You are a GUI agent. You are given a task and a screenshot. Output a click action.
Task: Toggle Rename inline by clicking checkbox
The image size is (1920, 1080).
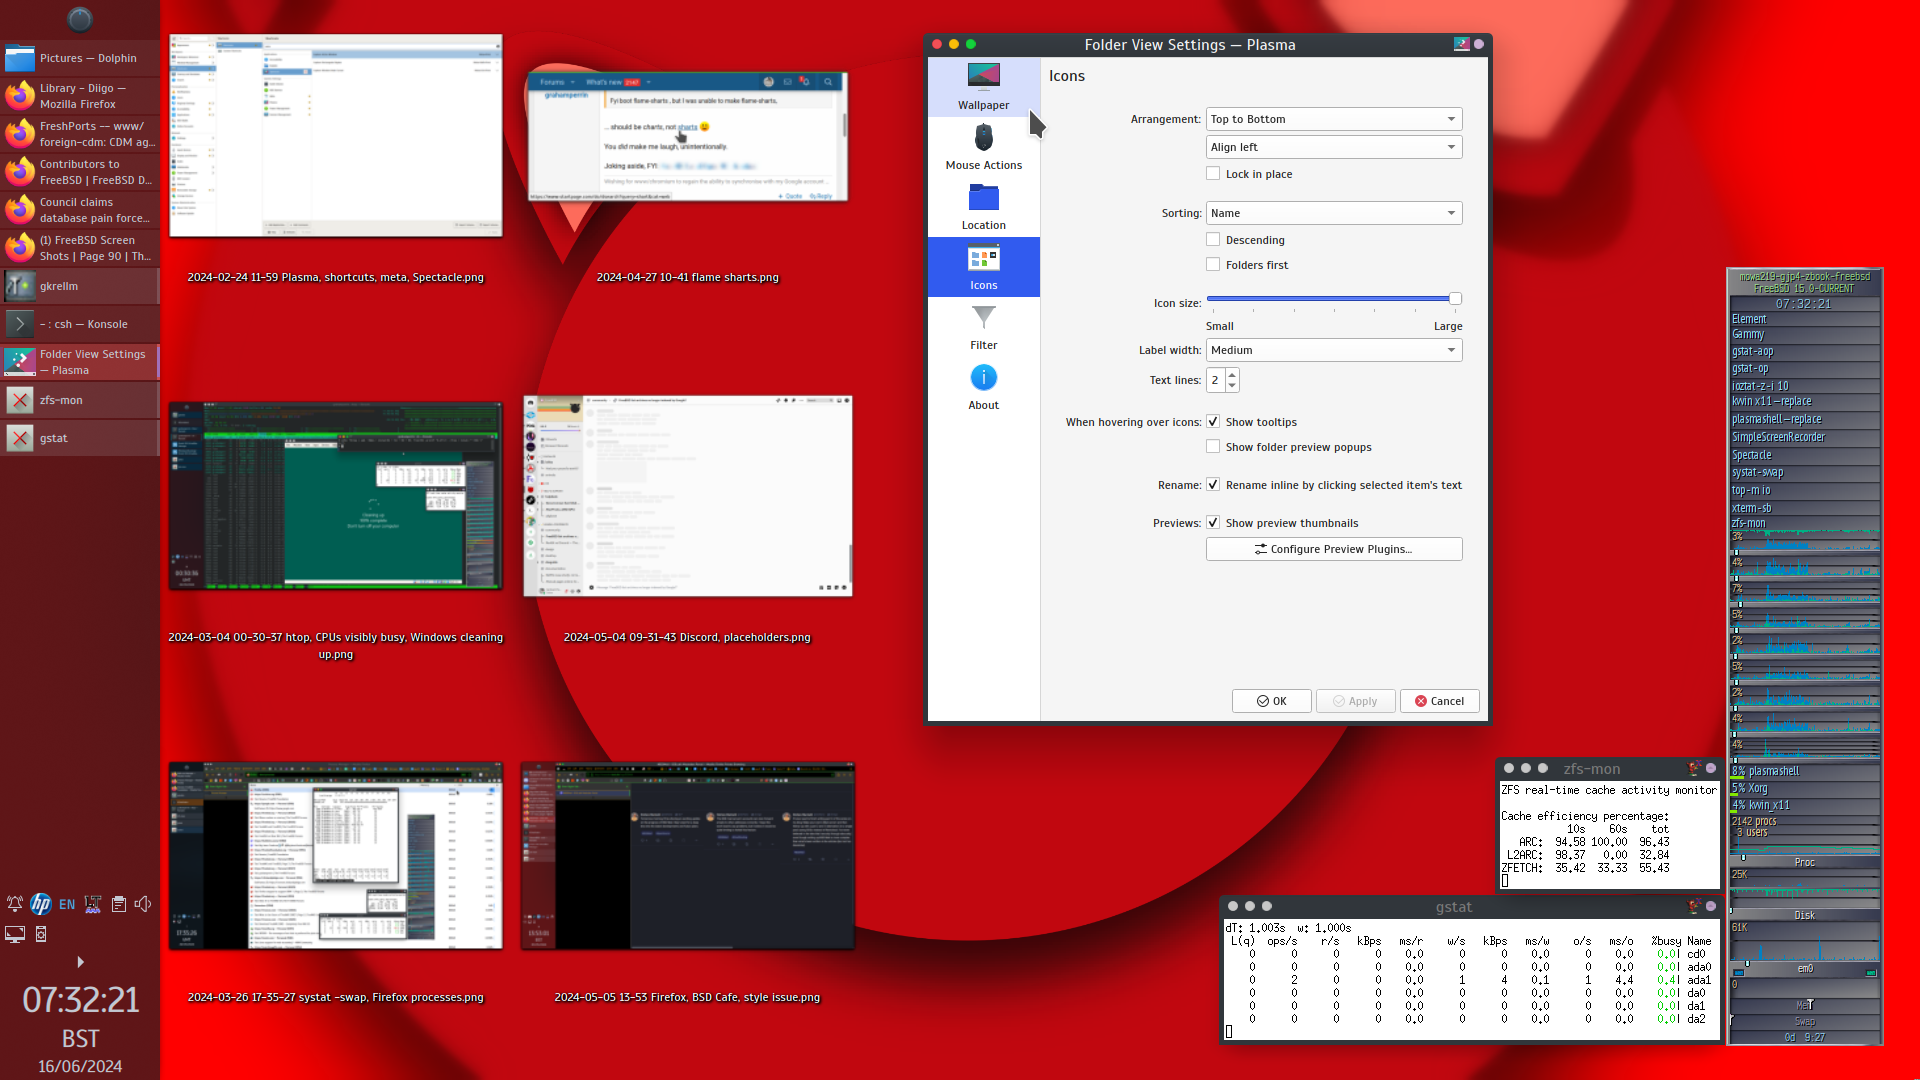coord(1213,485)
